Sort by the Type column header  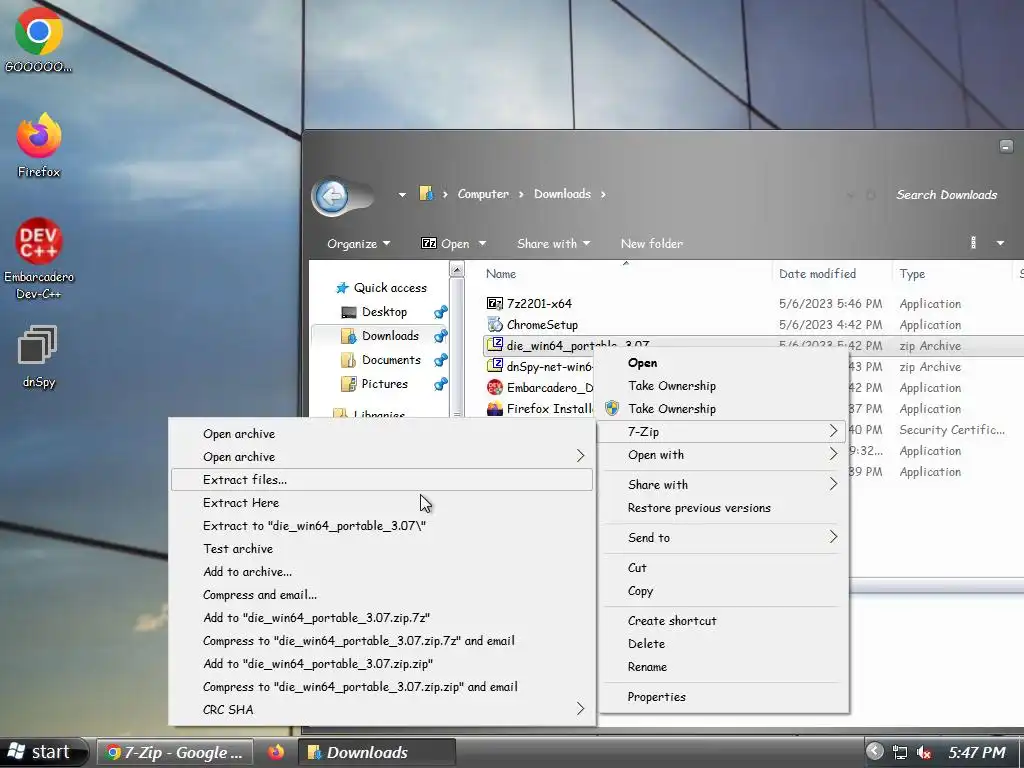951,274
